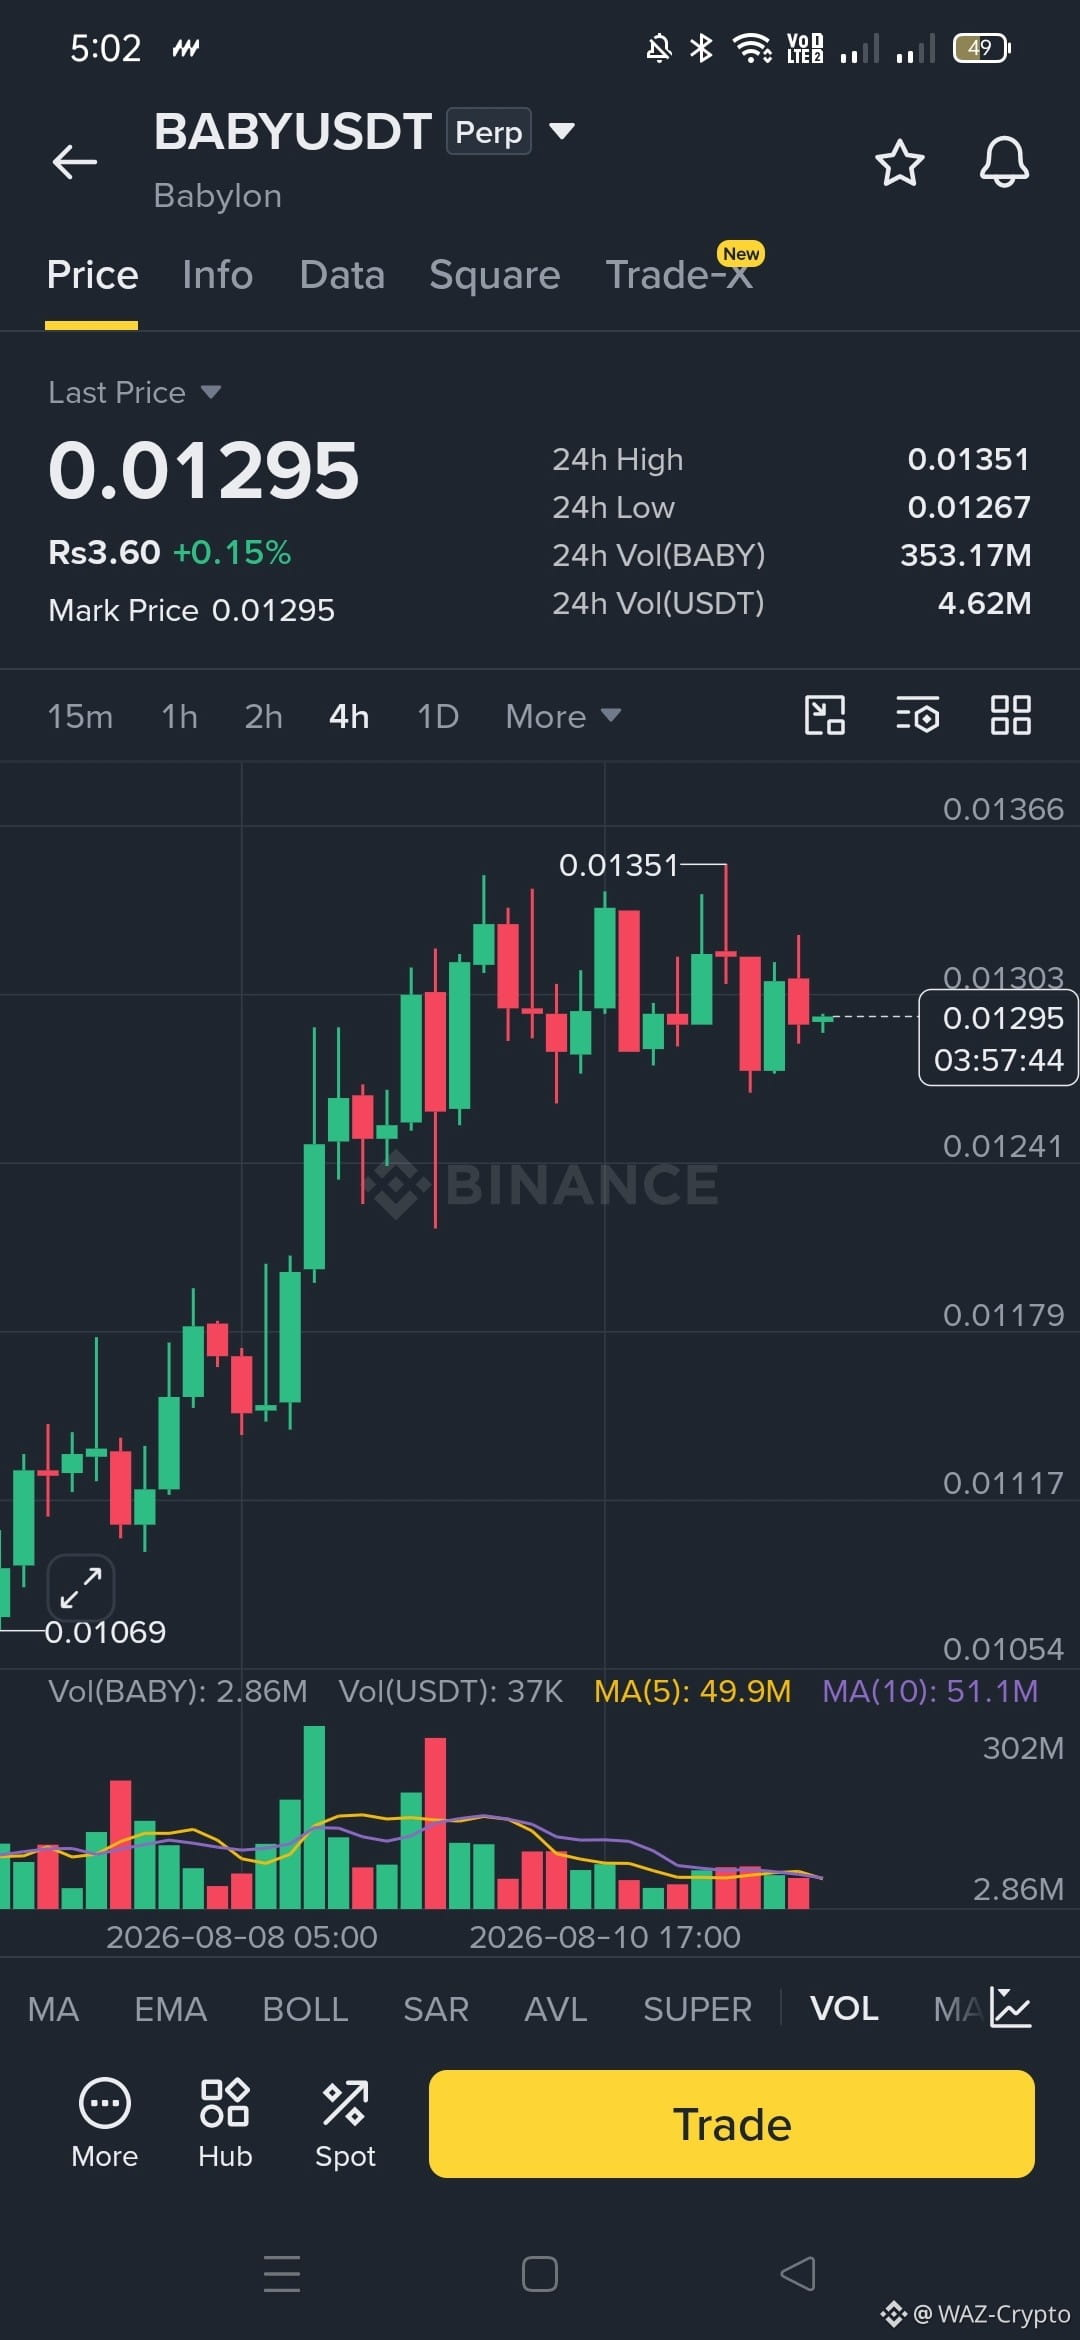Select the 15m timeframe
1080x2340 pixels.
80,716
